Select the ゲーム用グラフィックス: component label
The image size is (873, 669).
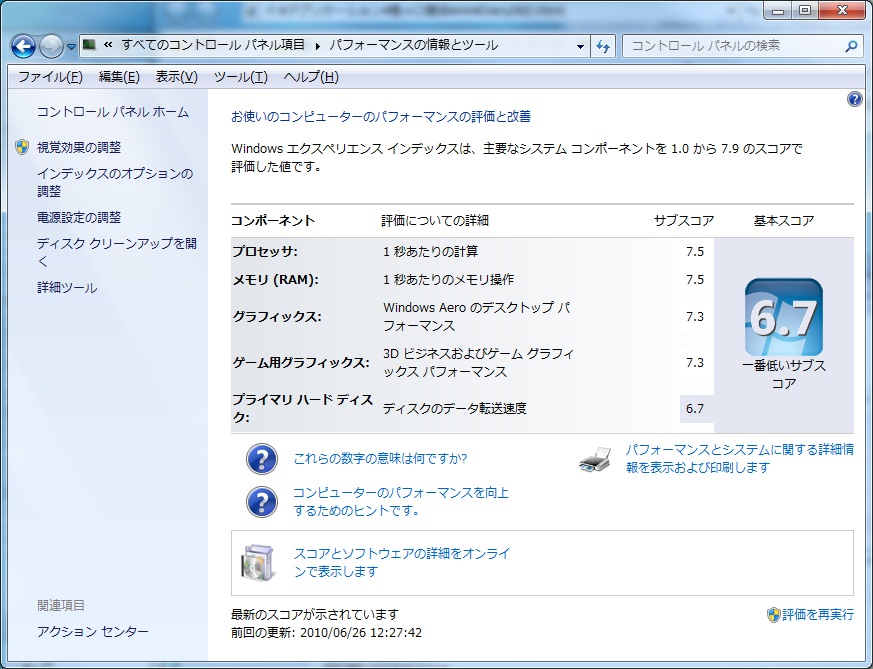(x=301, y=363)
